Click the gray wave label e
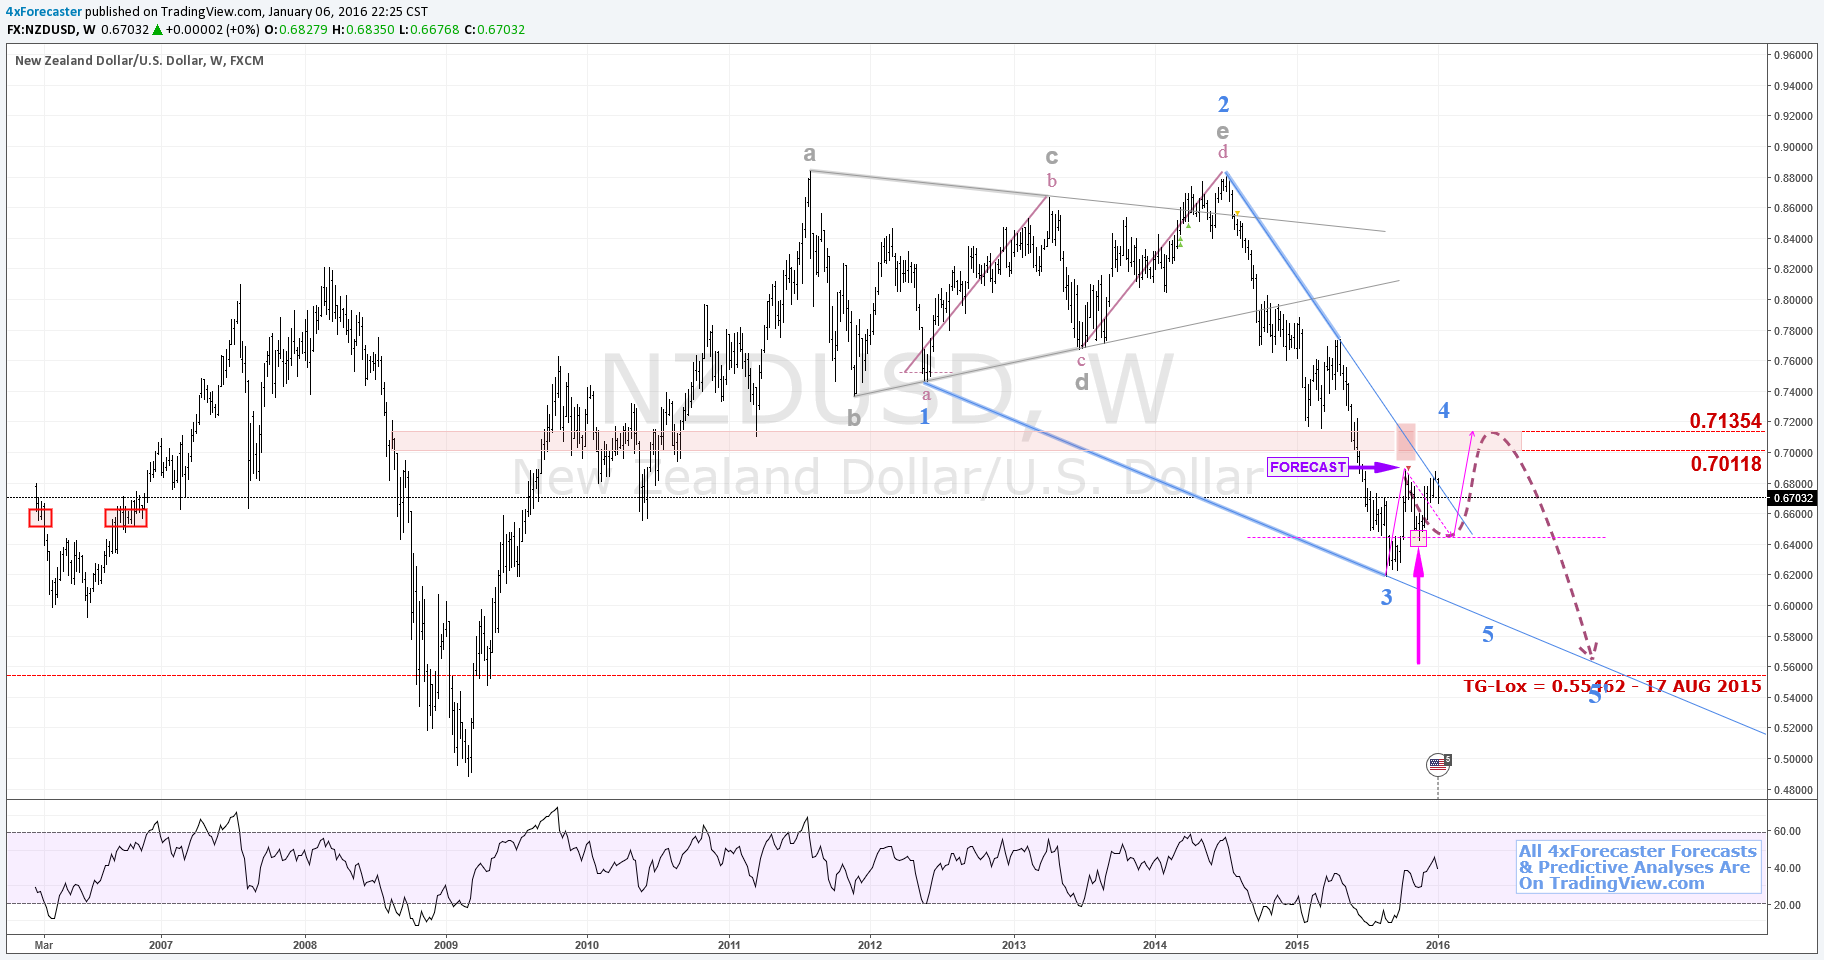Image resolution: width=1824 pixels, height=960 pixels. coord(1222,131)
